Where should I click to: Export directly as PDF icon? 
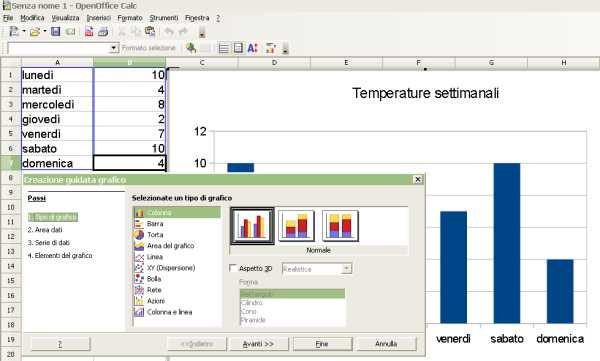click(89, 32)
